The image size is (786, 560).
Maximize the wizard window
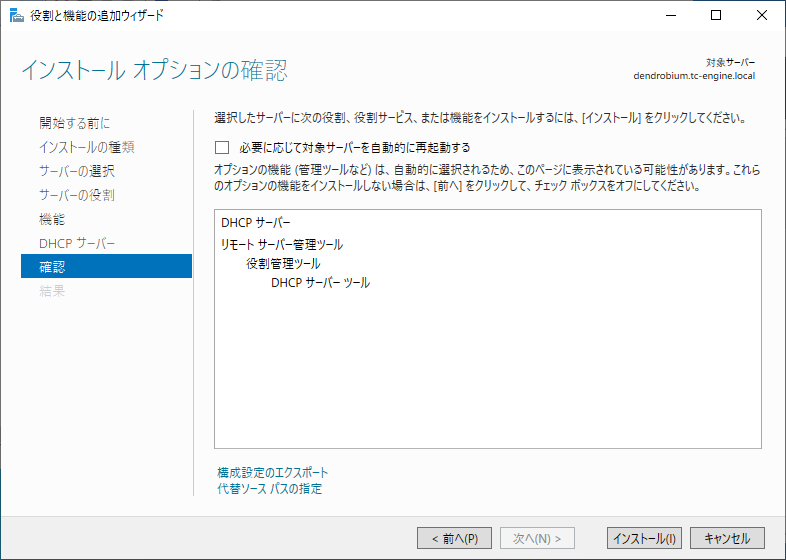(716, 16)
